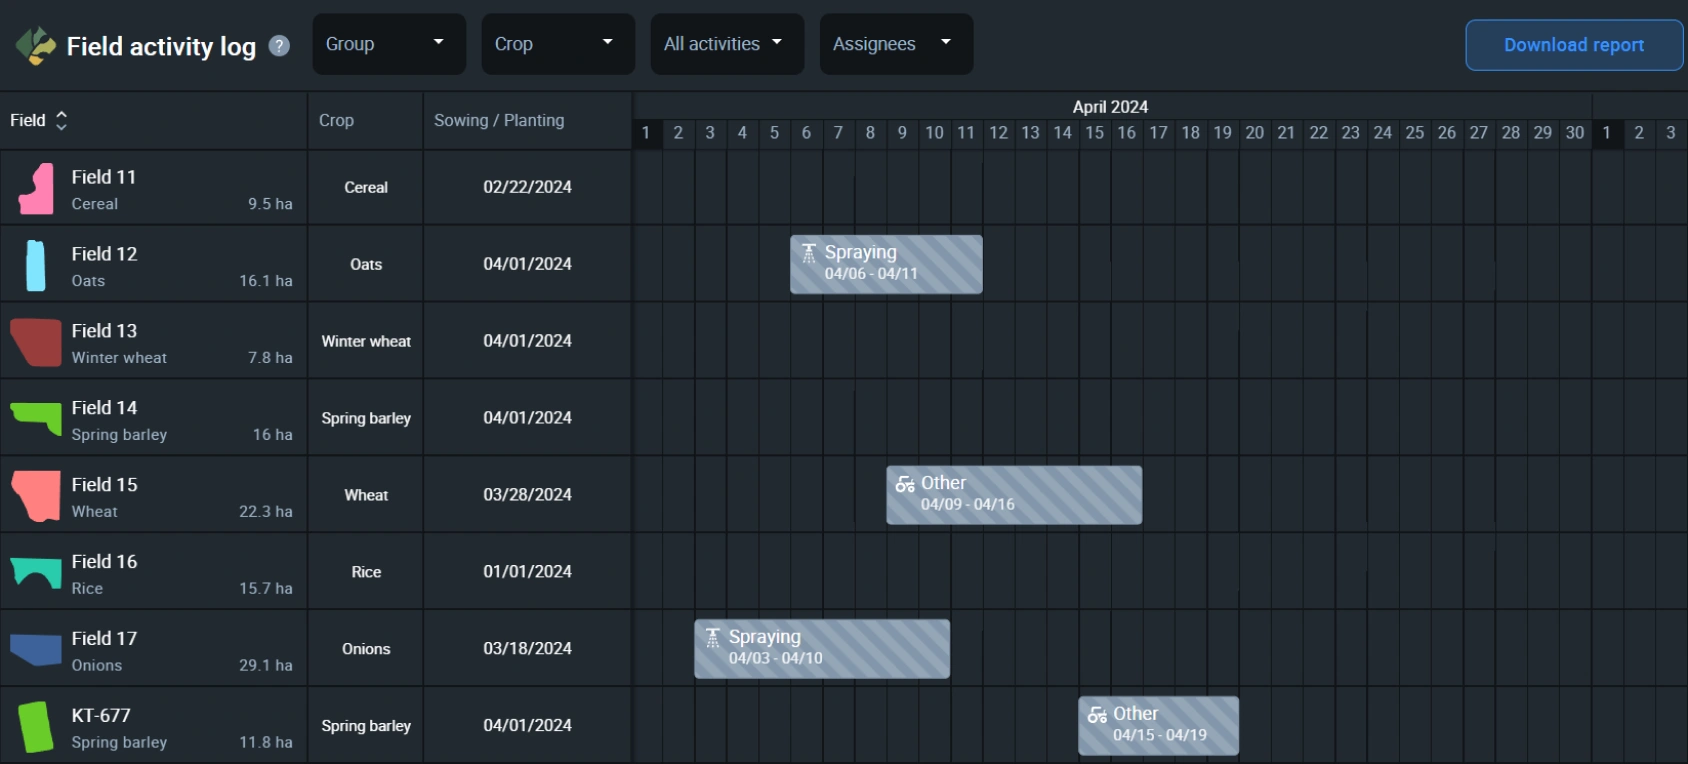Open KT-677 Other activity 04/15 - 04/19
Screen dimensions: 1688x764
(x=1158, y=726)
